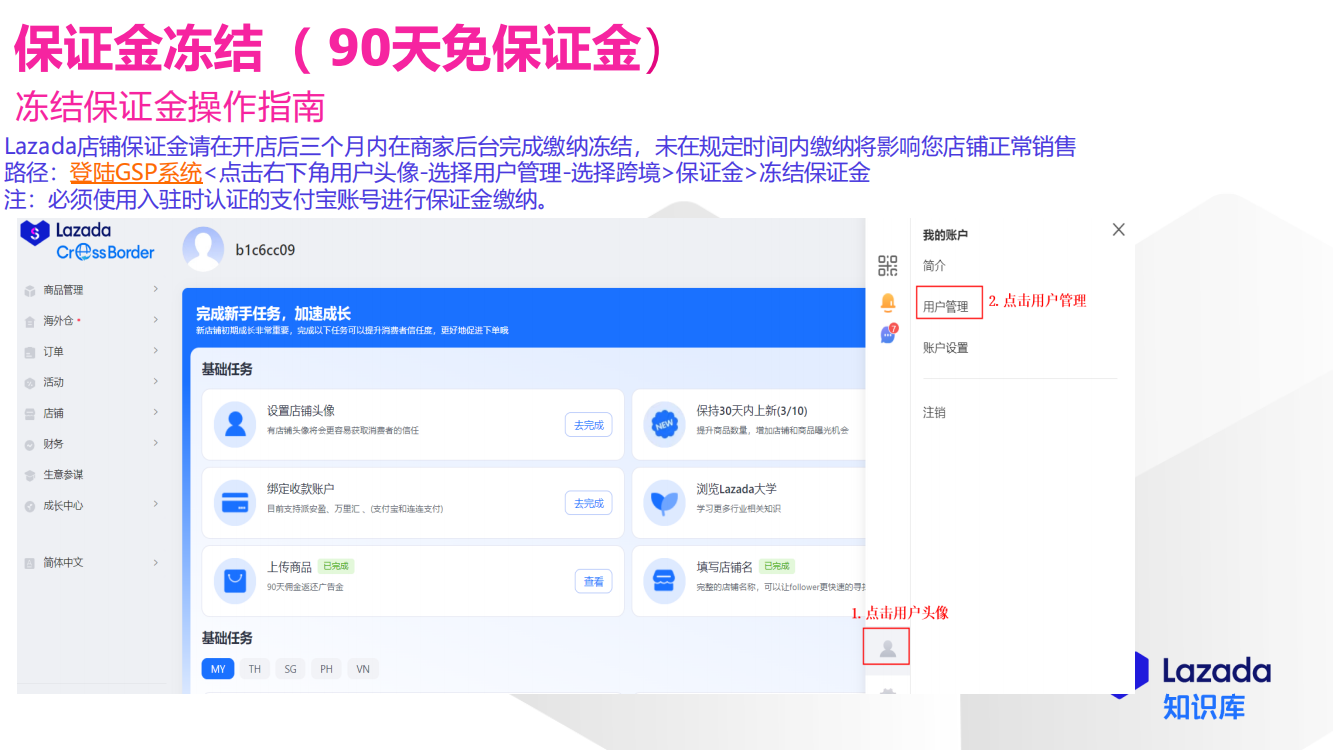Click 去完成 for 设置店铺头像
The image size is (1333, 750).
pos(588,425)
